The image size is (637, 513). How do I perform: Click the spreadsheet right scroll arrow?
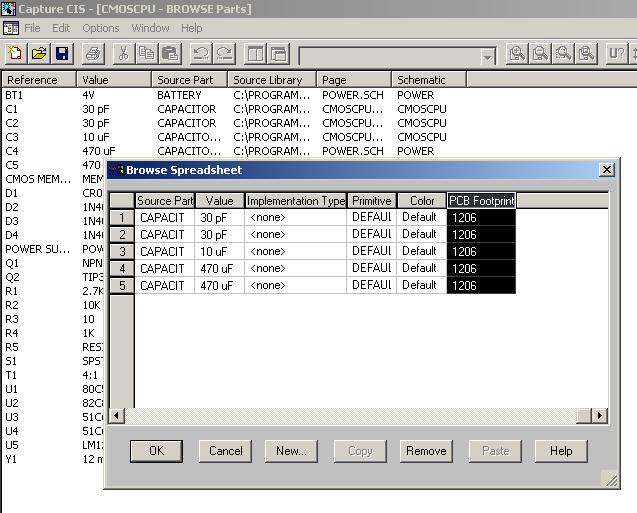pos(600,416)
